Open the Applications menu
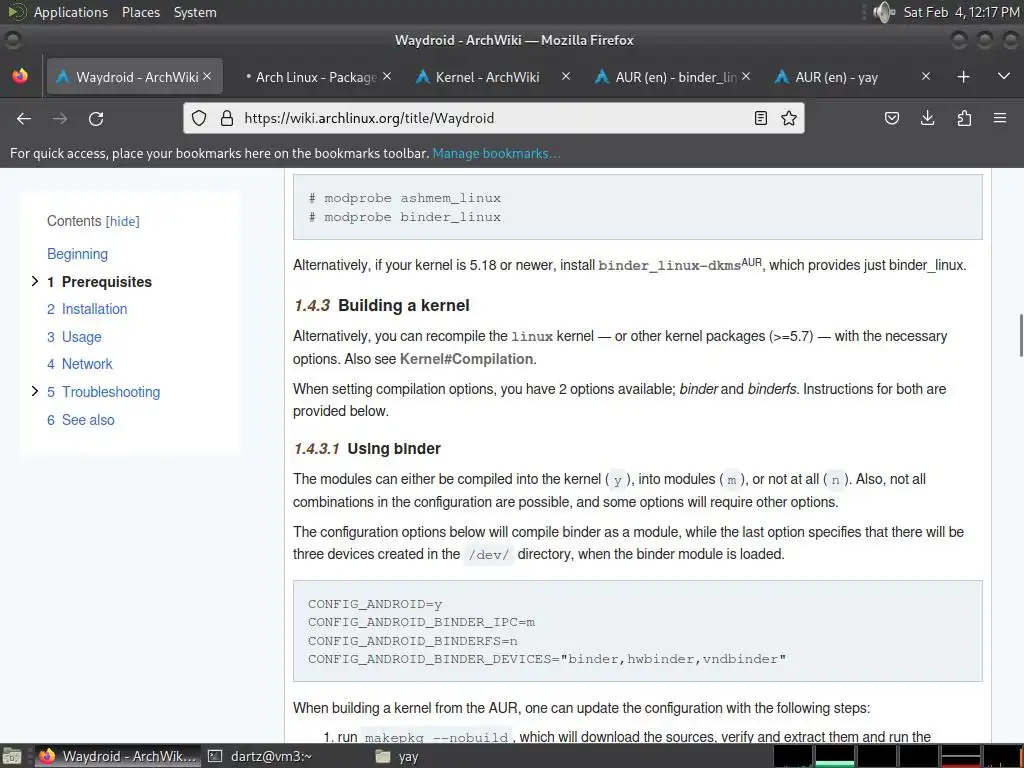 pyautogui.click(x=71, y=12)
